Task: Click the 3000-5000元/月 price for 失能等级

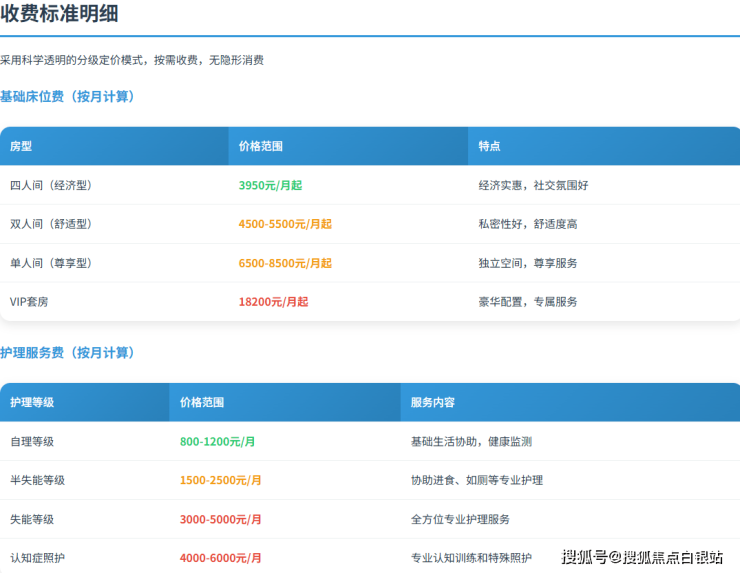Action: click(x=221, y=519)
